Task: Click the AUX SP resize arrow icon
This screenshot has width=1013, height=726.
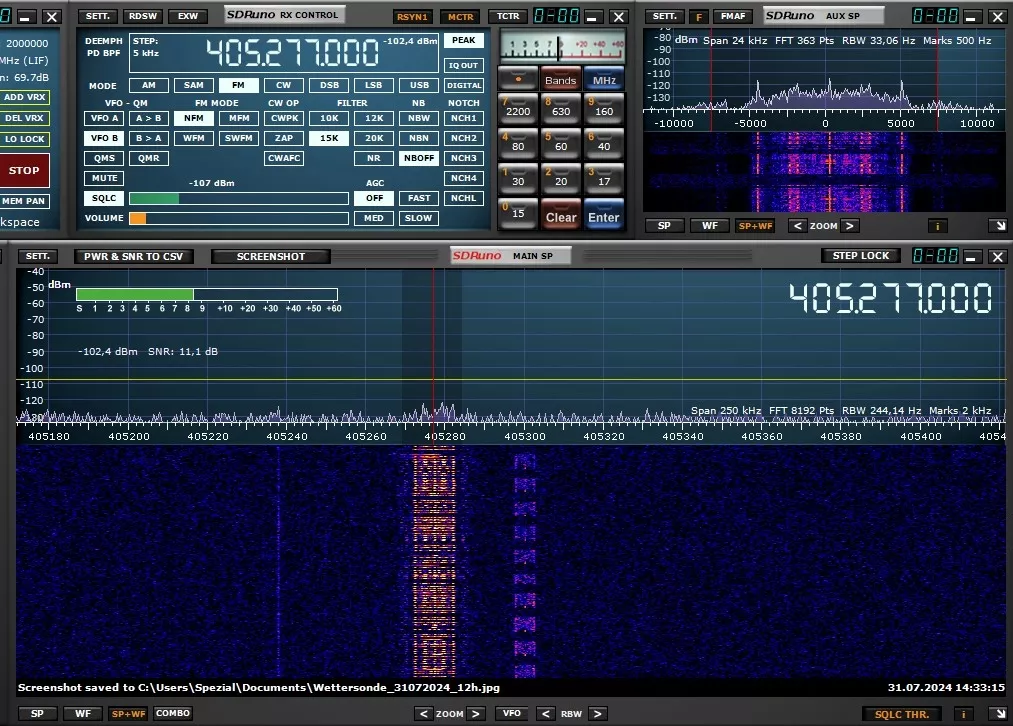Action: [x=1000, y=225]
